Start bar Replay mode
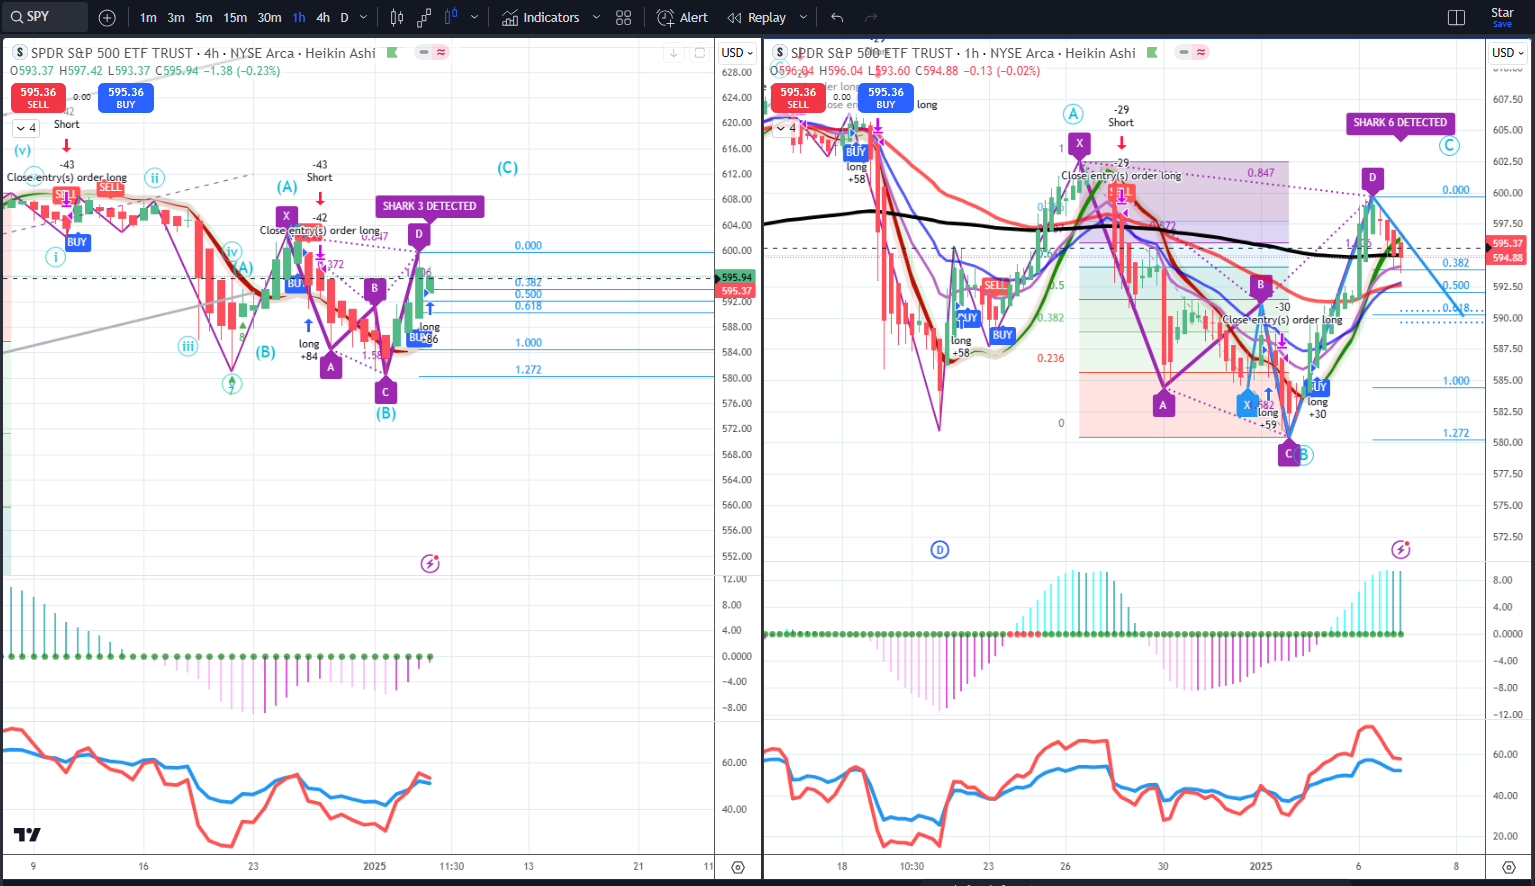The image size is (1535, 886). point(757,17)
